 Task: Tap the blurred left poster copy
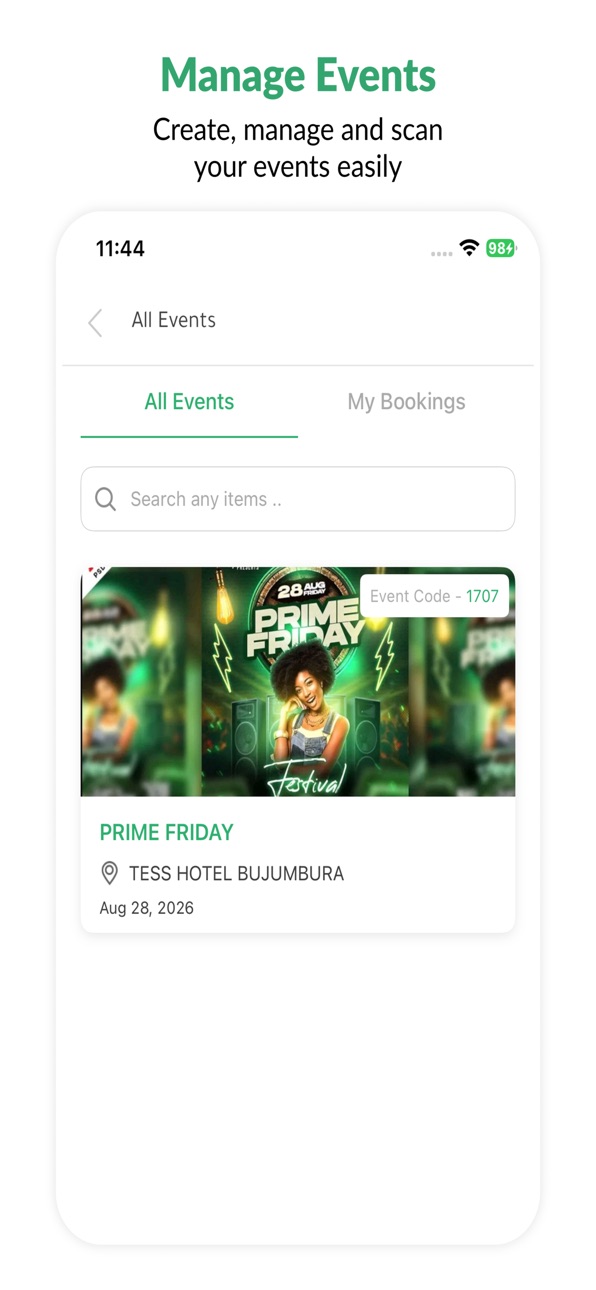(x=141, y=682)
